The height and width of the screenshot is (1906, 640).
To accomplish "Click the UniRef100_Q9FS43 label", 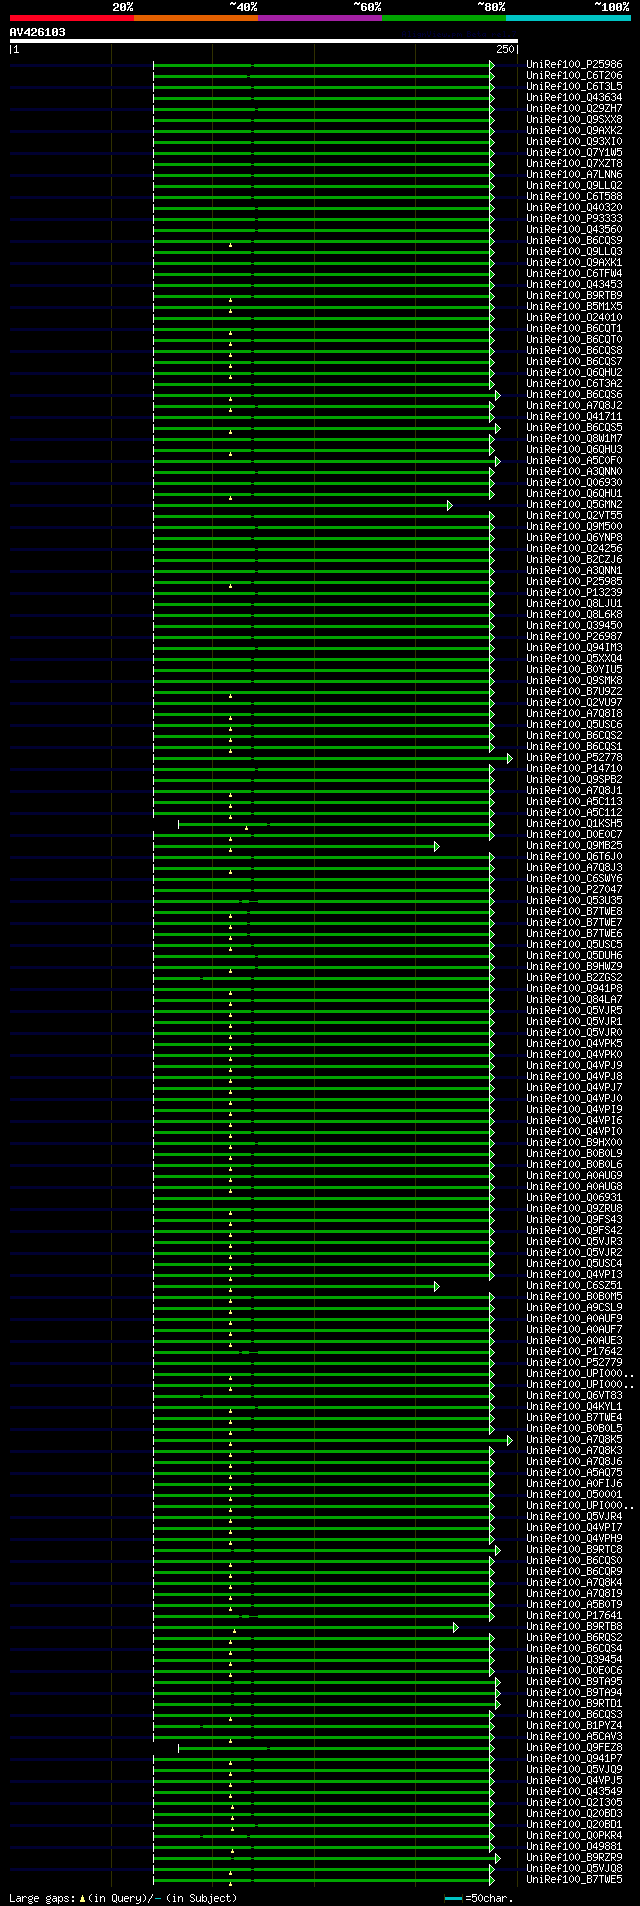I will coord(574,1220).
